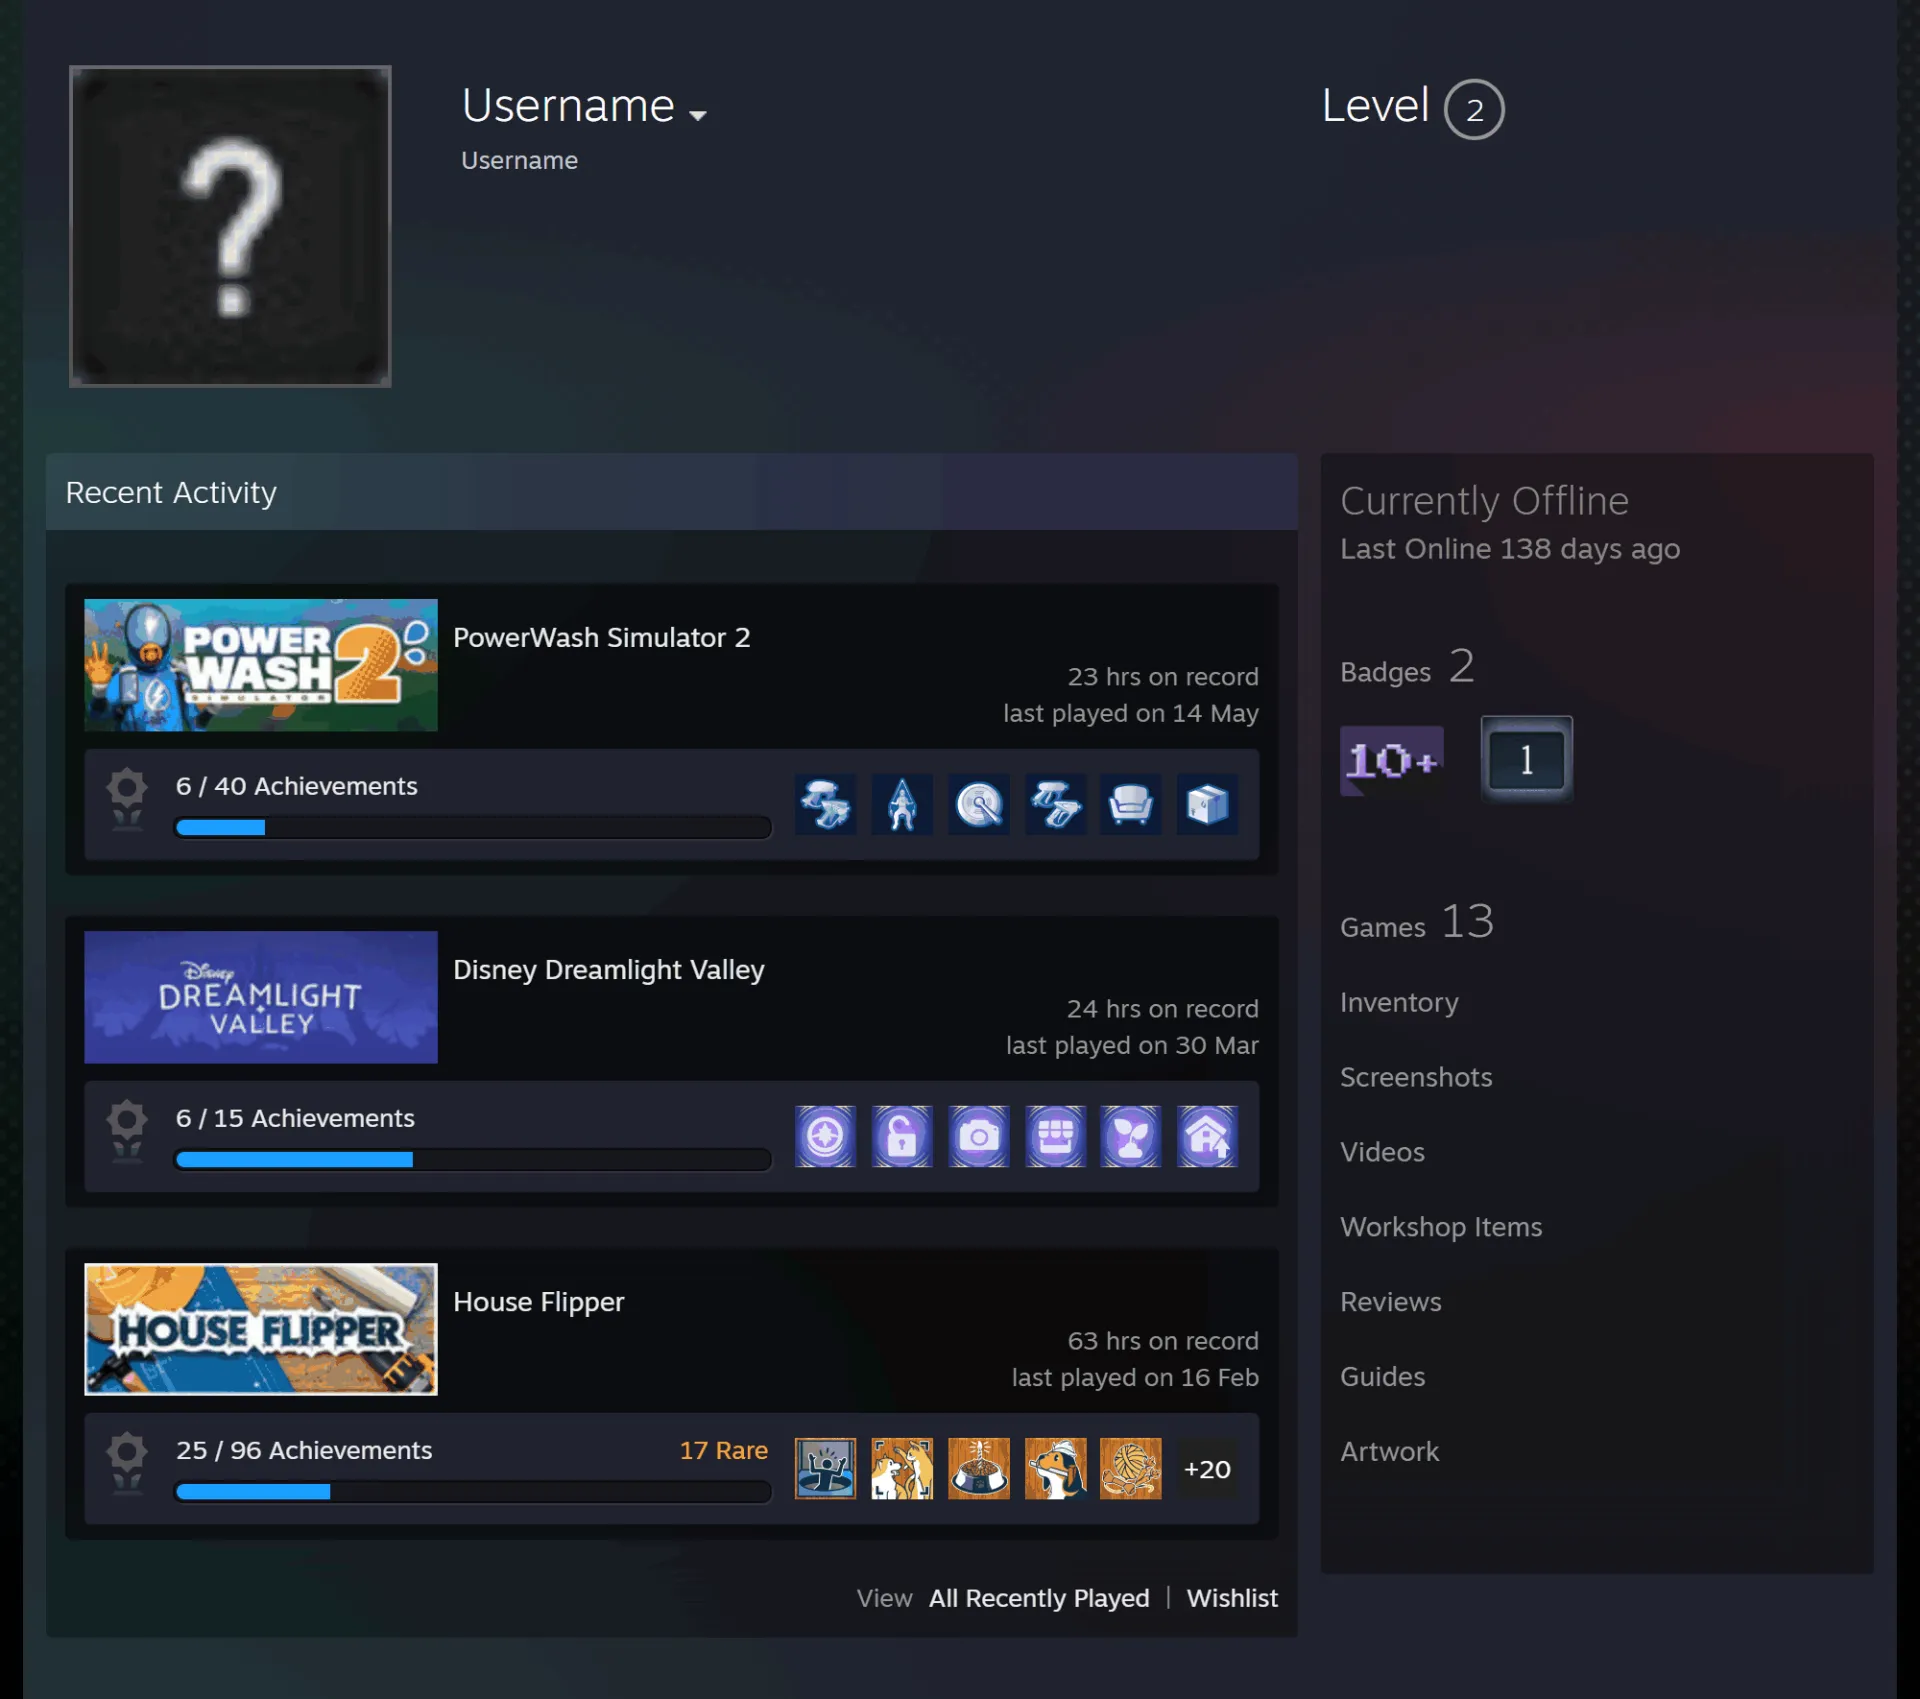Viewport: 1920px width, 1699px height.
Task: Open the House Flipper achievements progress bar
Action: coord(473,1492)
